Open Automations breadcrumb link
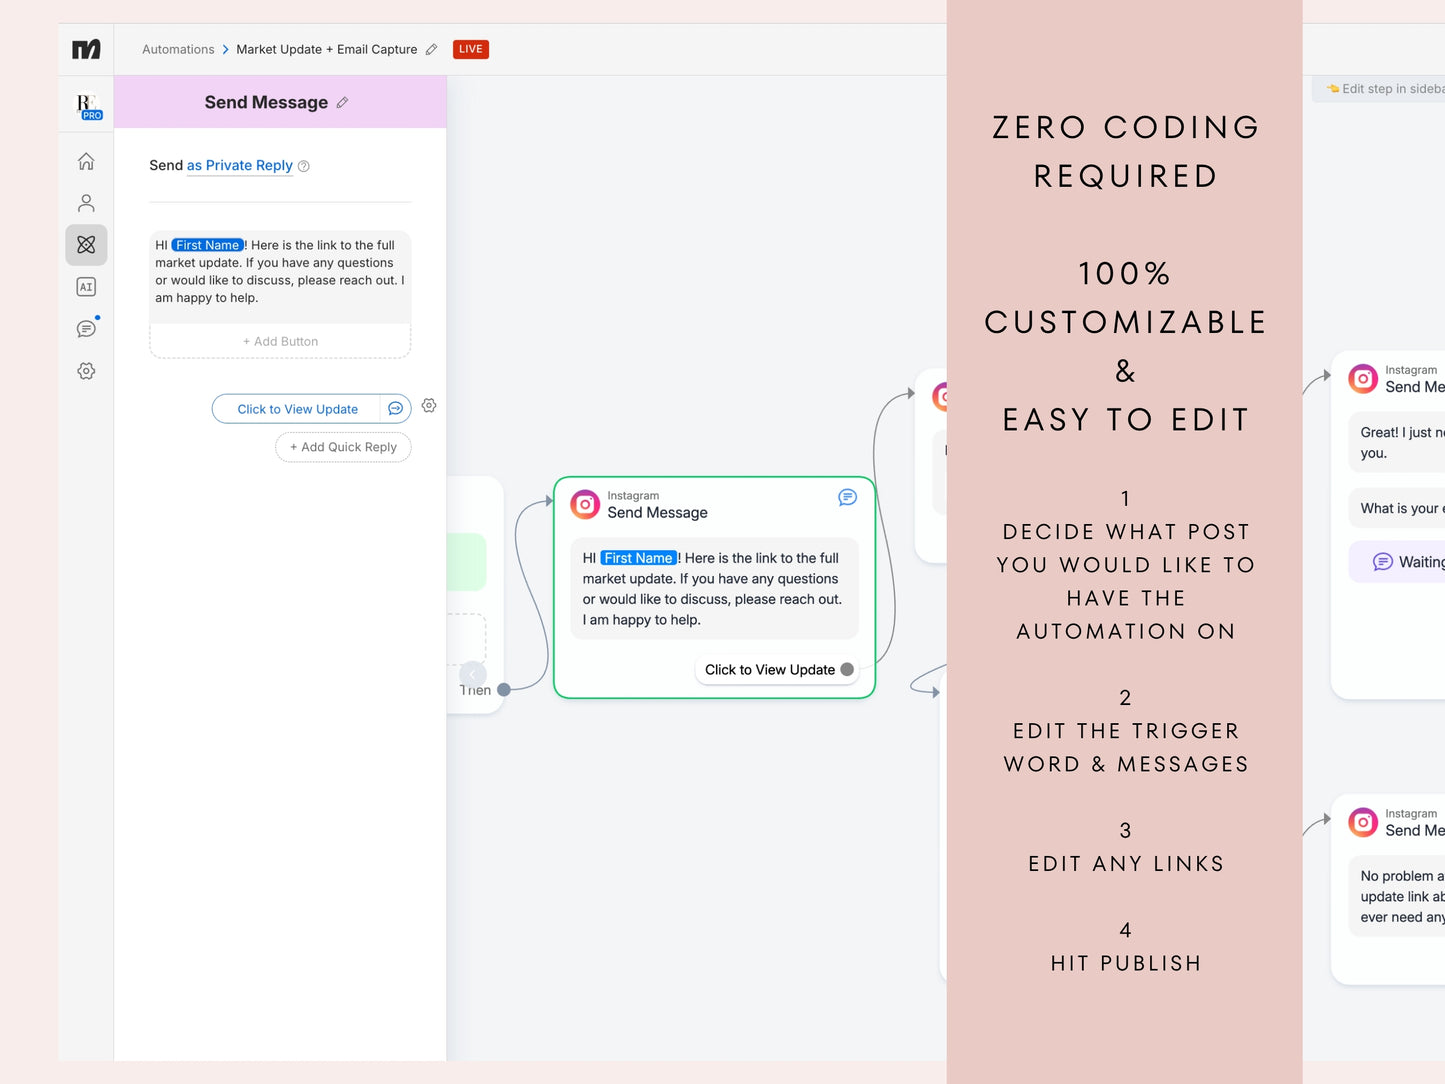Viewport: 1445px width, 1084px height. 178,49
